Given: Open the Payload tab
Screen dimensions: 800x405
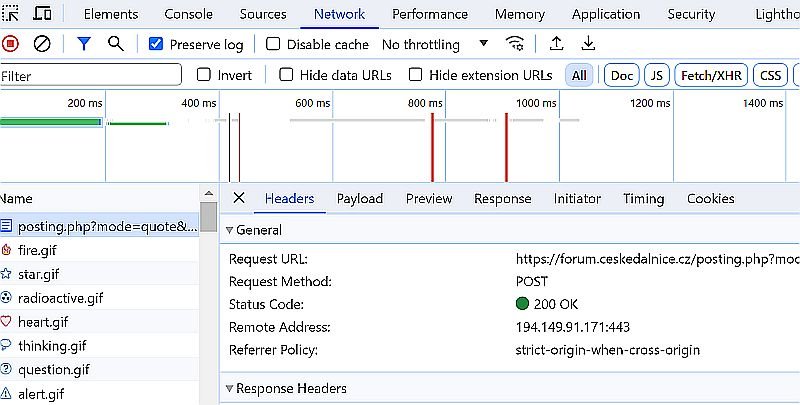Looking at the screenshot, I should [359, 199].
